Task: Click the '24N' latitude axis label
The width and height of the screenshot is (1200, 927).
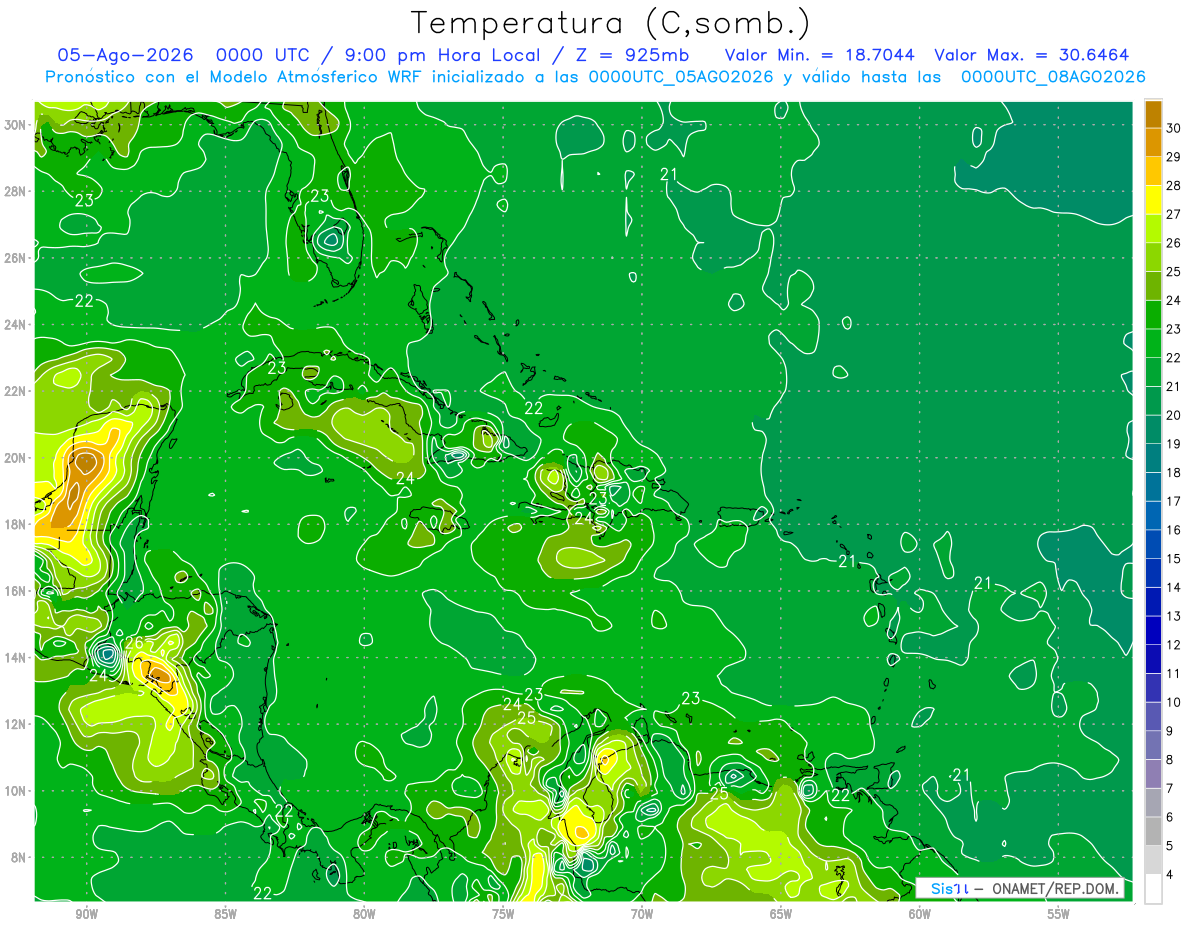Action: 17,325
